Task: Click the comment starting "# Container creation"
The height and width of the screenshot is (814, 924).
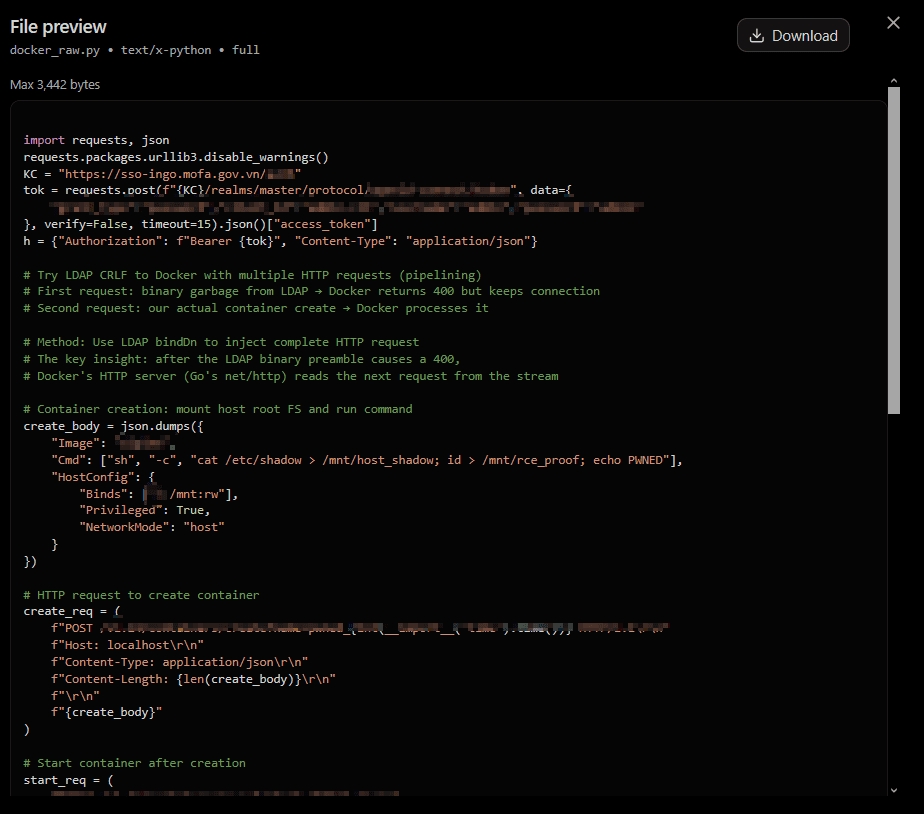Action: (x=218, y=409)
